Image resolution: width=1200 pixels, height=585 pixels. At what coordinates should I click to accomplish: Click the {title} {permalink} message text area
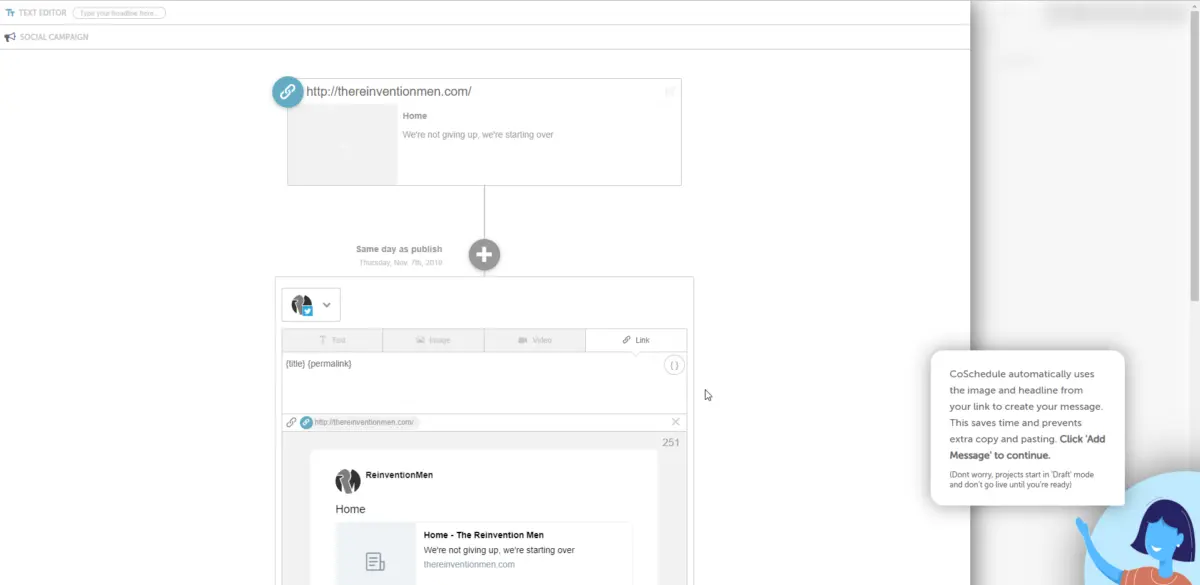tap(470, 380)
